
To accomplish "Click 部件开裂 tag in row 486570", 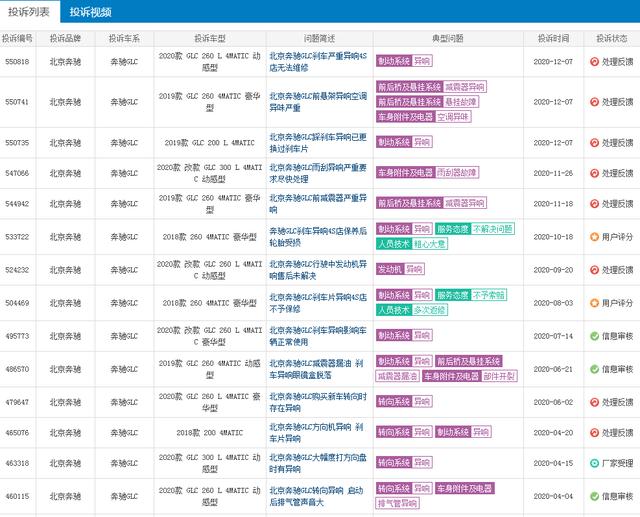I will pos(500,376).
